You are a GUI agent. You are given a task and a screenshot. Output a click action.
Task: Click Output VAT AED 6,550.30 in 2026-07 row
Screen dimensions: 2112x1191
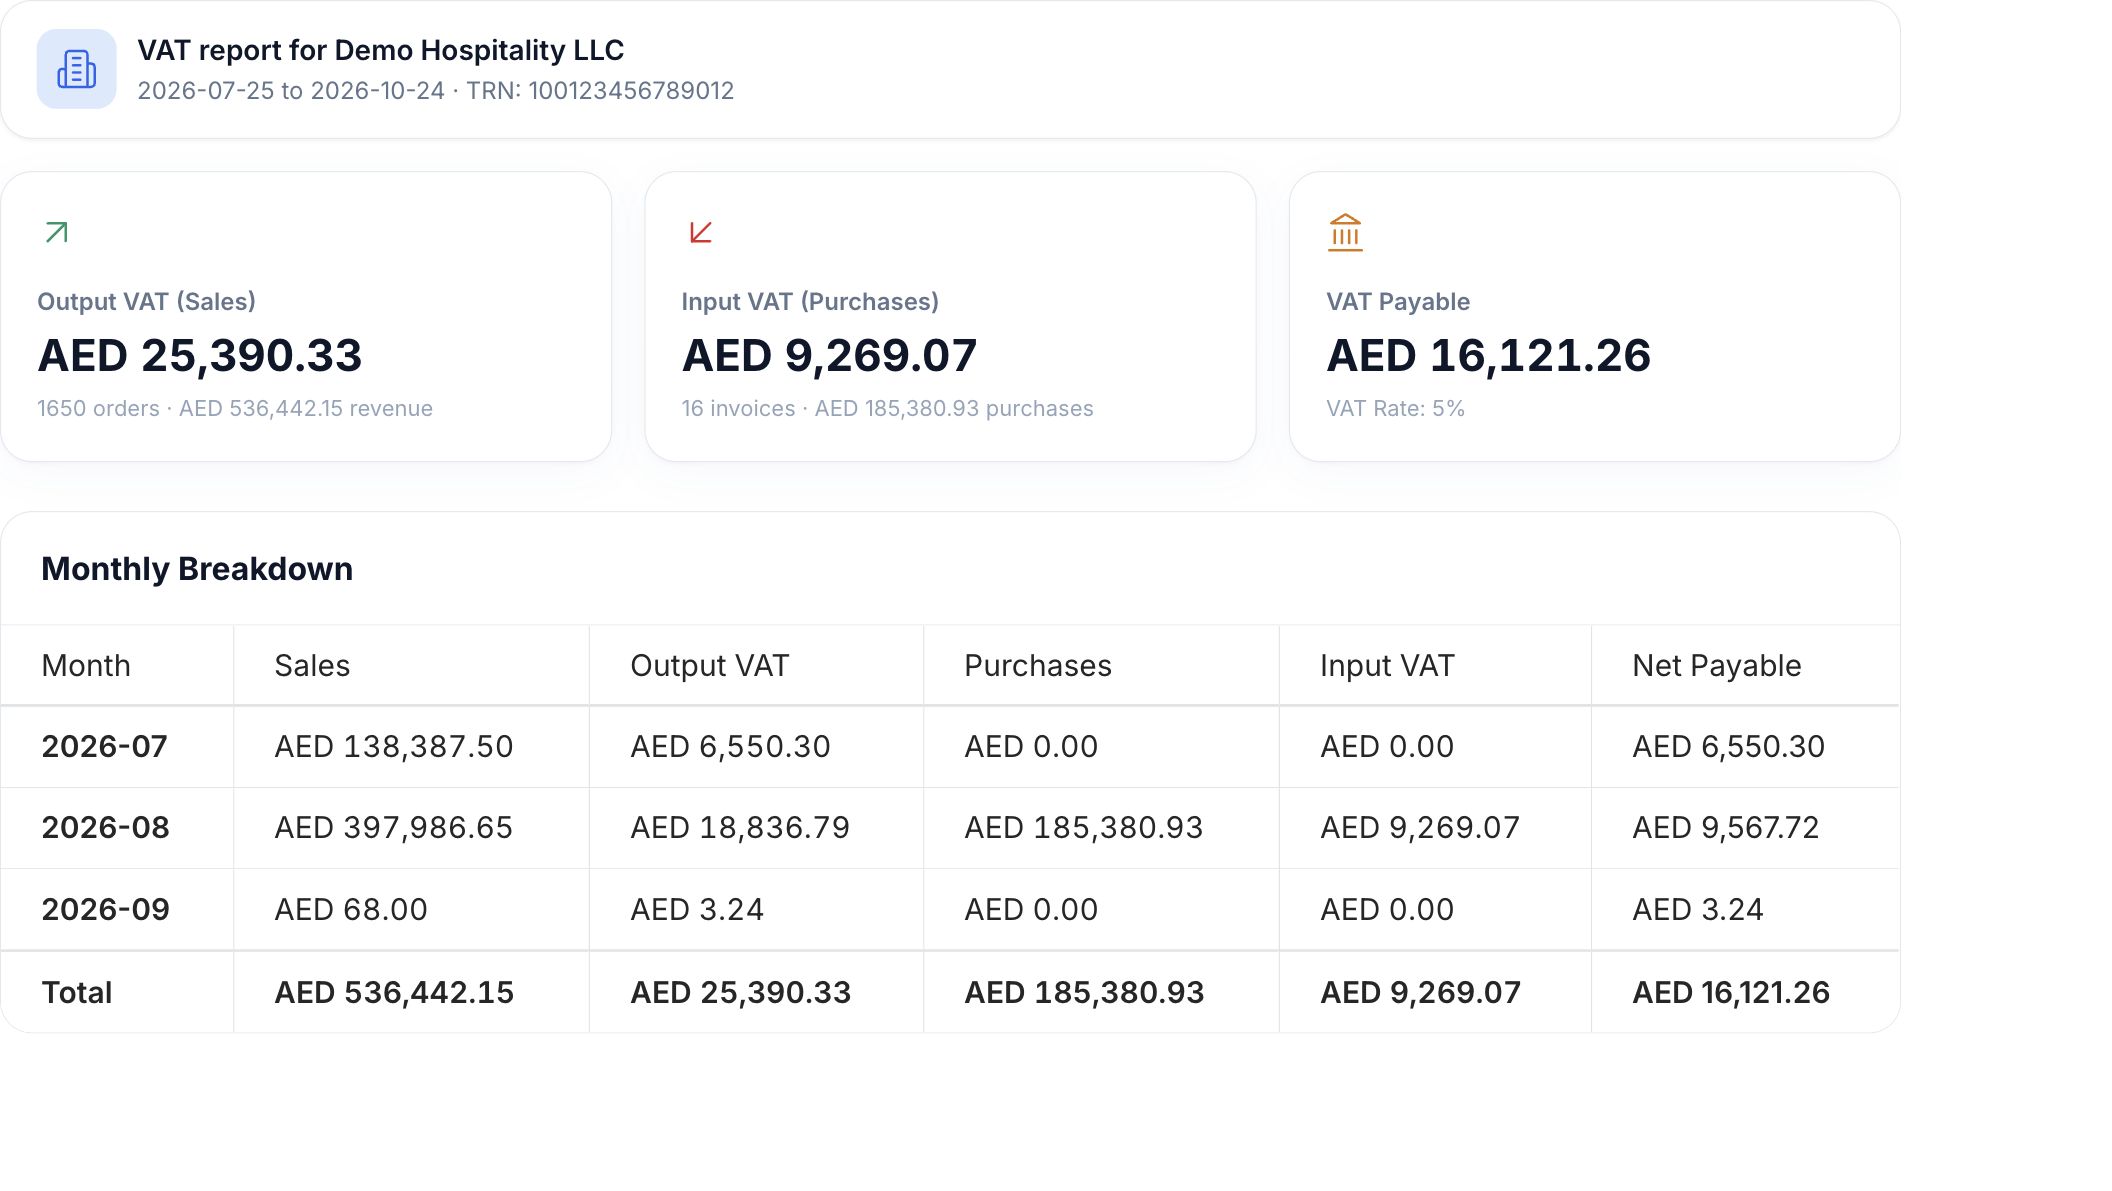pyautogui.click(x=730, y=747)
